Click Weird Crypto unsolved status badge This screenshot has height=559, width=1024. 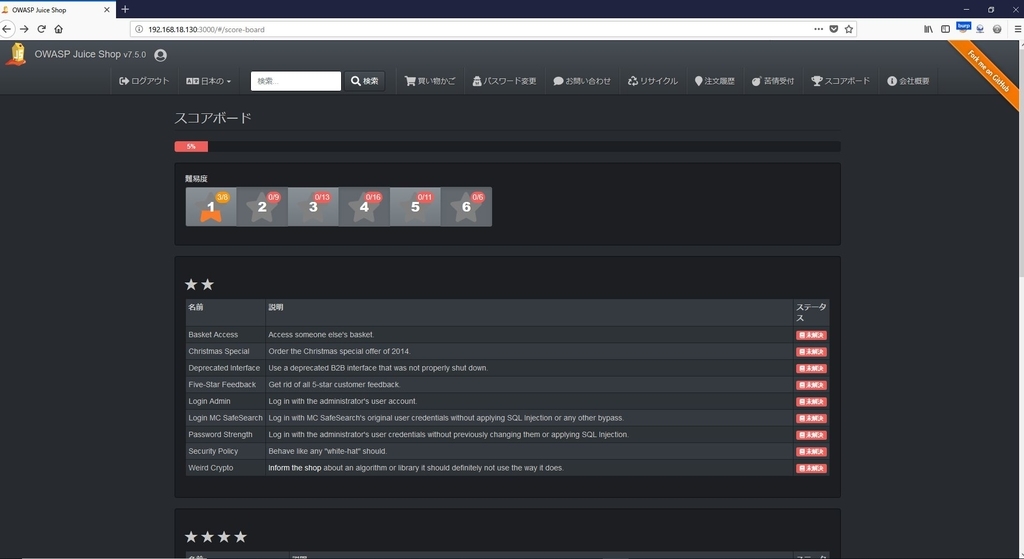pyautogui.click(x=811, y=468)
